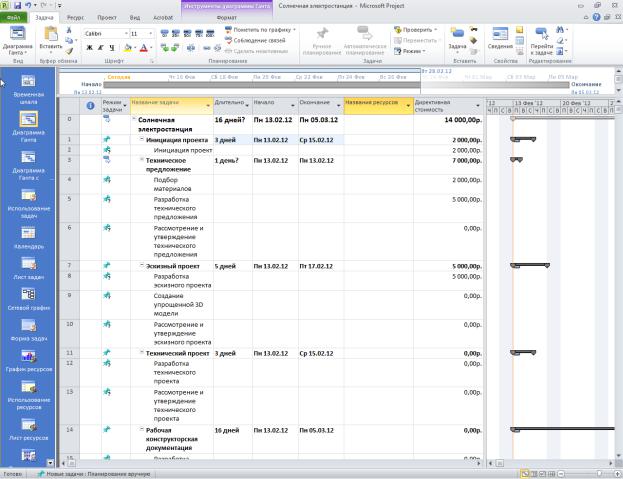Toggle underline Ч formatting
Screen dimensions: 623x479
pos(112,48)
